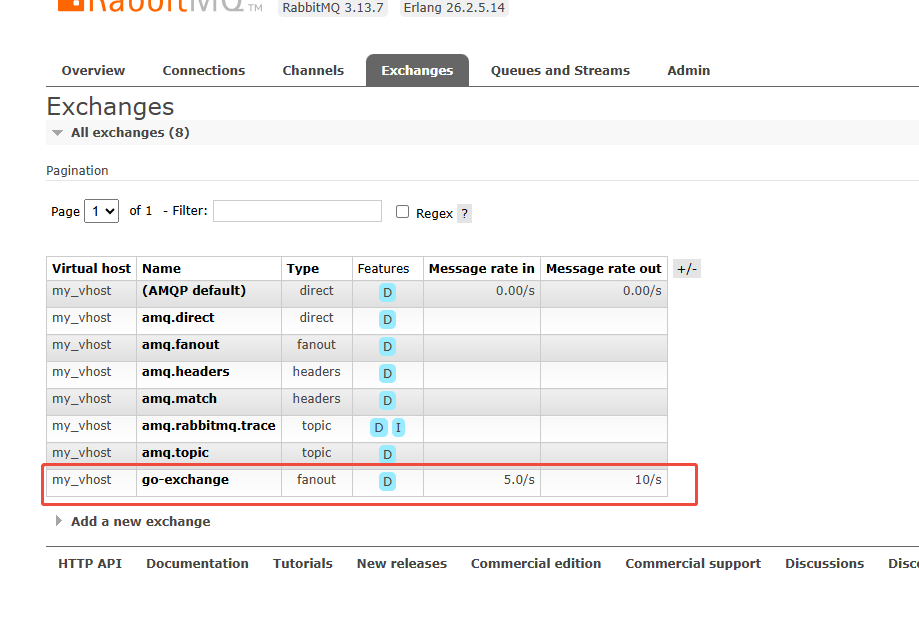Screen dimensions: 919x644
Task: Open the Commercial edition footer link
Action: (536, 563)
